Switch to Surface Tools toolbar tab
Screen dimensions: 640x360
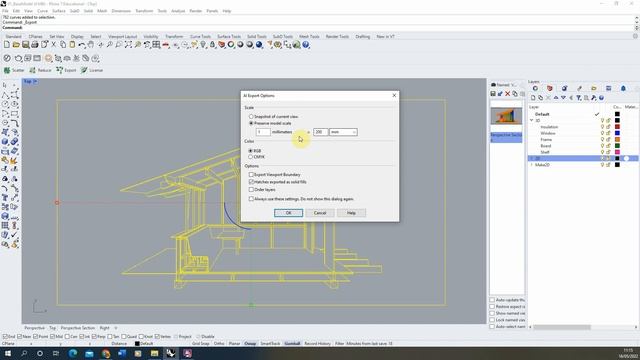[229, 37]
